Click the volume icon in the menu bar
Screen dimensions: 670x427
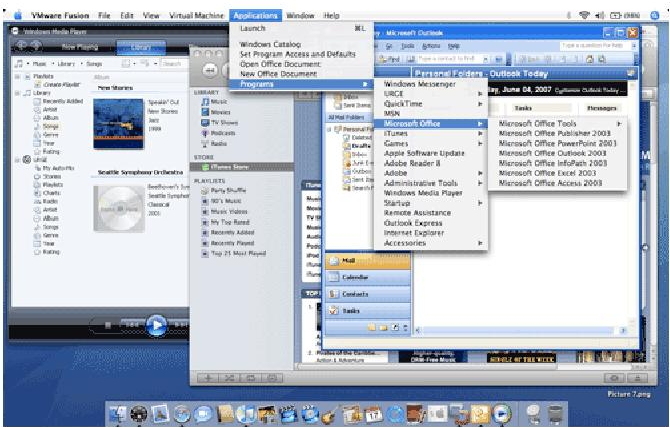(x=599, y=15)
